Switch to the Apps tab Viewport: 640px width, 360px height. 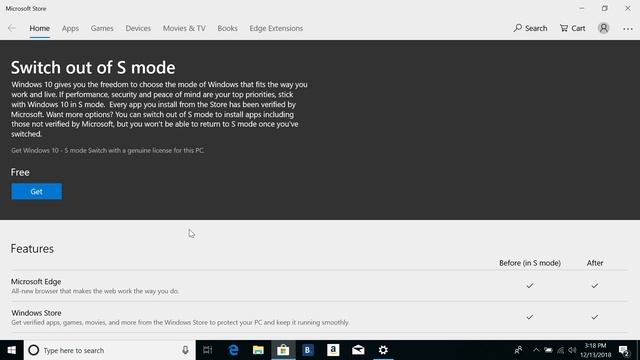pos(70,28)
